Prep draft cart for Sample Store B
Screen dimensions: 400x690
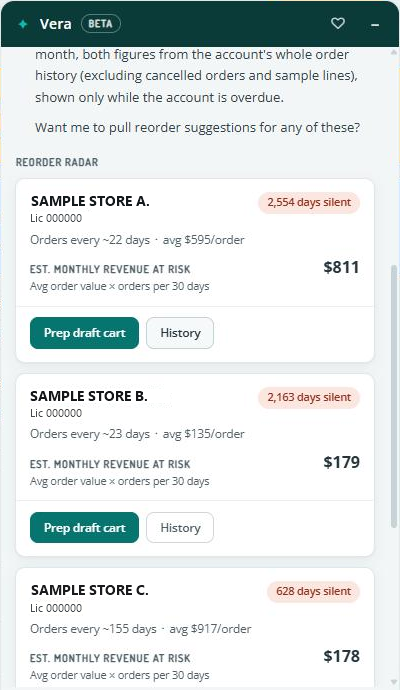click(84, 528)
